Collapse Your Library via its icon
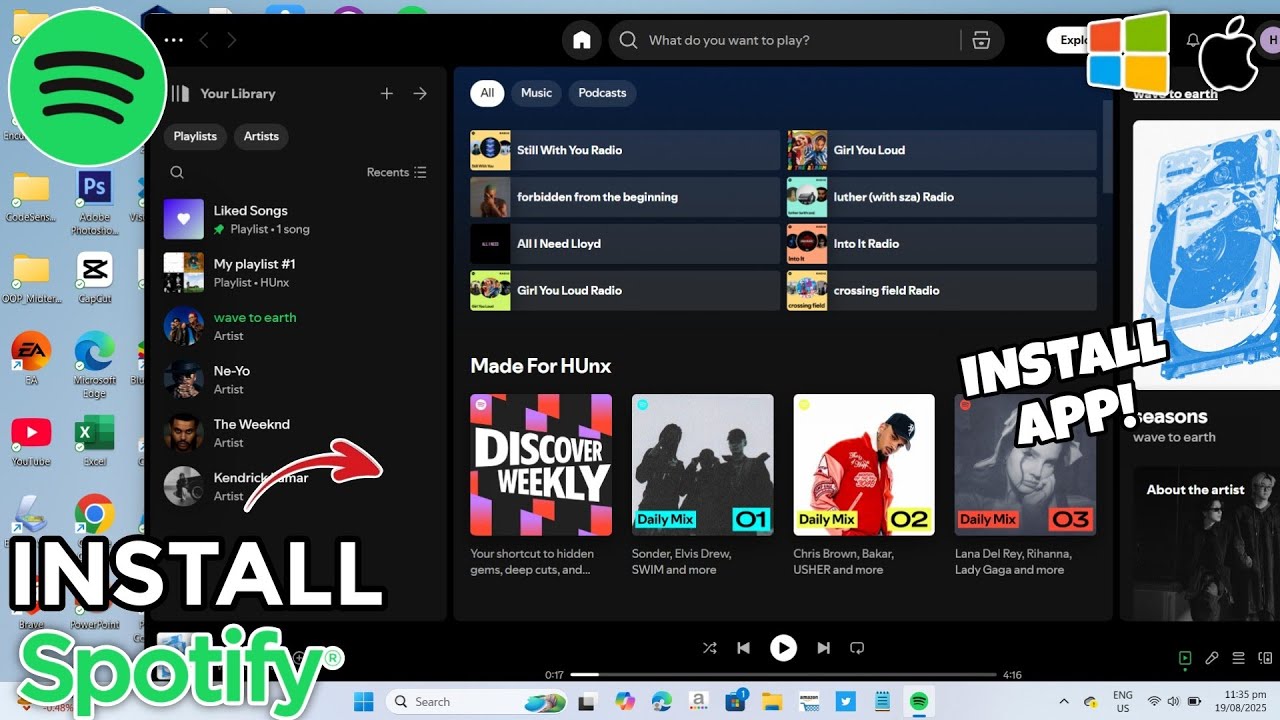This screenshot has width=1280, height=720. point(180,93)
